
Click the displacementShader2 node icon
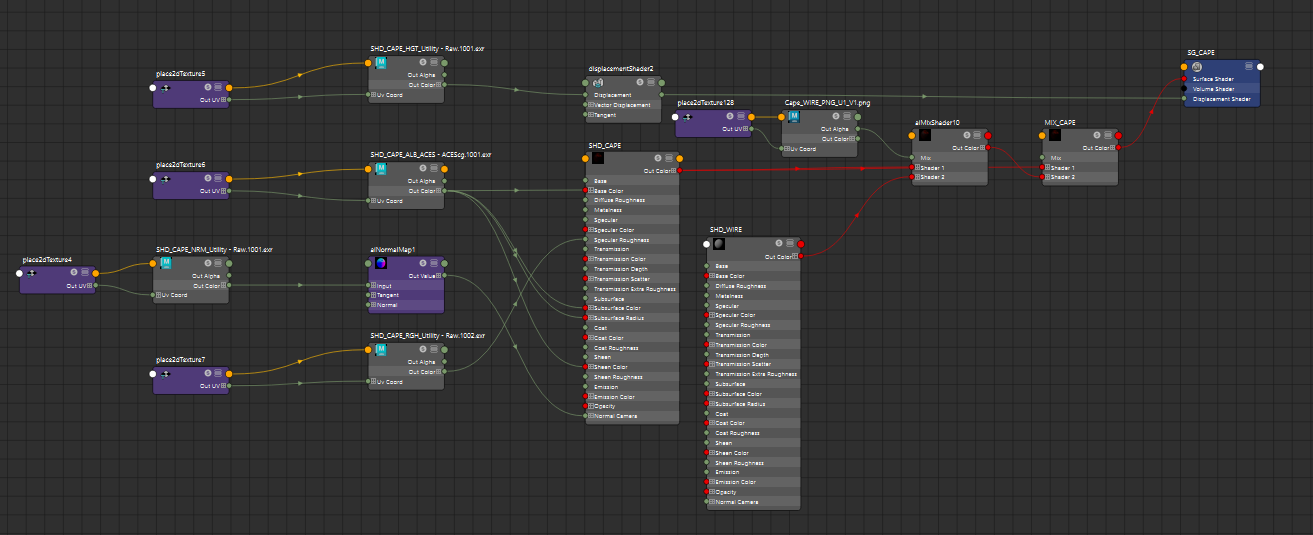(x=598, y=83)
